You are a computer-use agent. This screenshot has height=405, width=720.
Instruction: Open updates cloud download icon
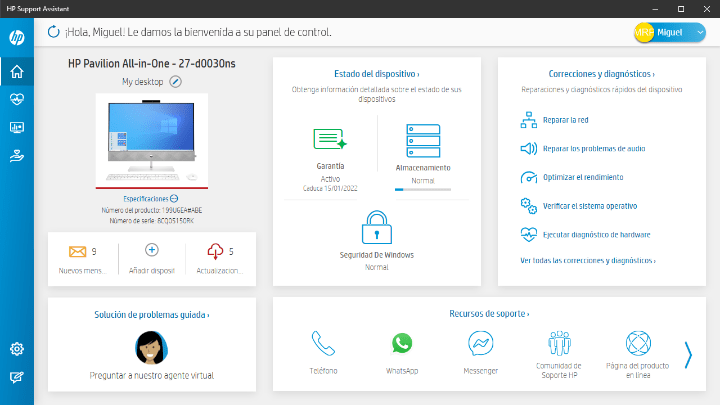(215, 251)
